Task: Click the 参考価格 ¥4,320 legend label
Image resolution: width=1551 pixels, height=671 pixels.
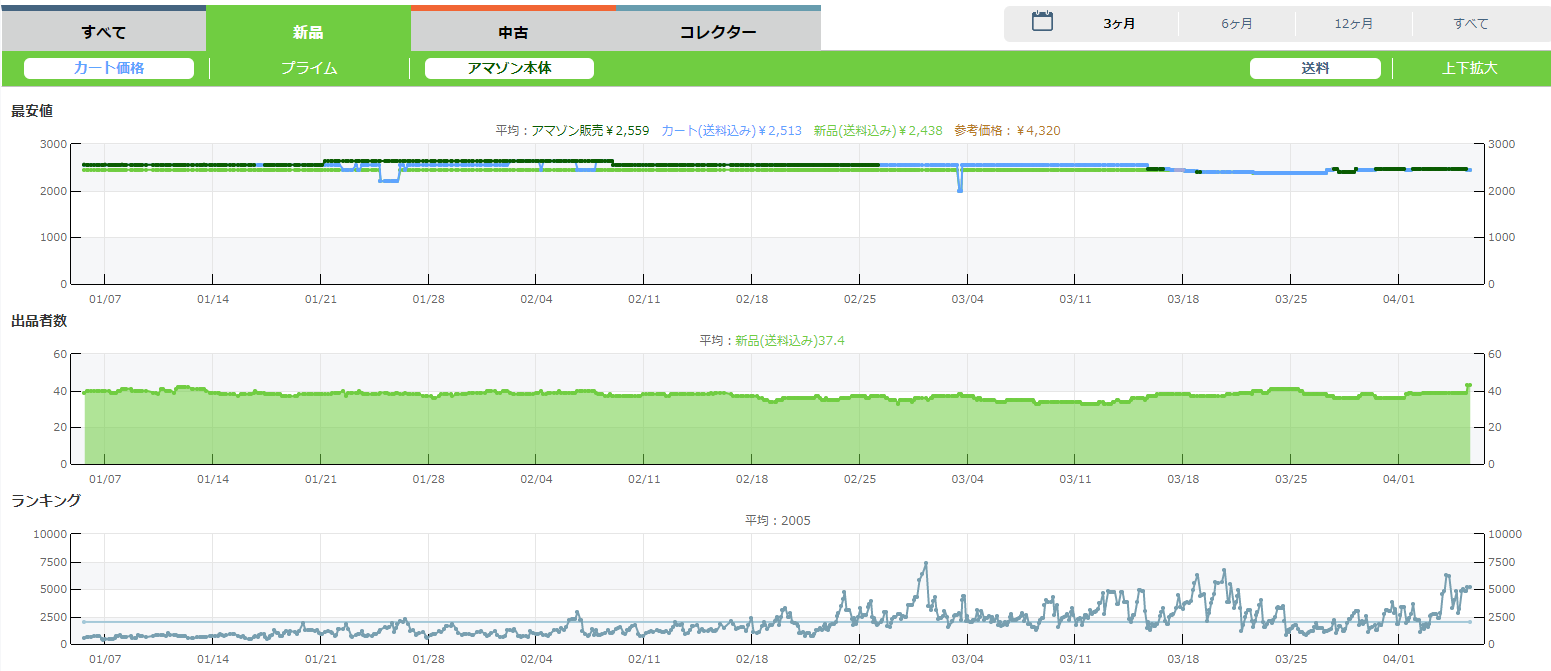Action: point(1006,130)
